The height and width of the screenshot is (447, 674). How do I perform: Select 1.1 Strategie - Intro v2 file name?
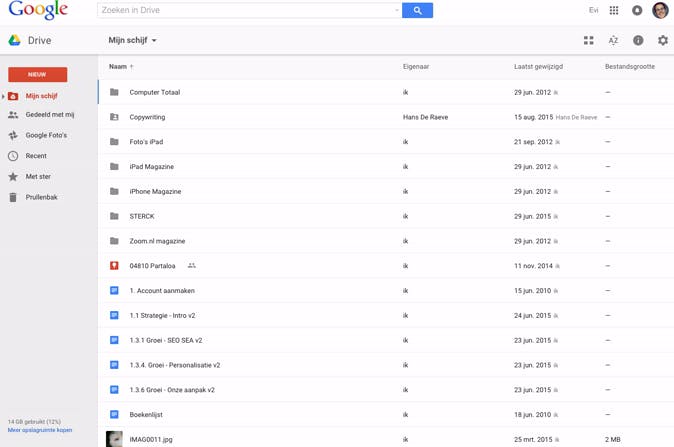[162, 315]
